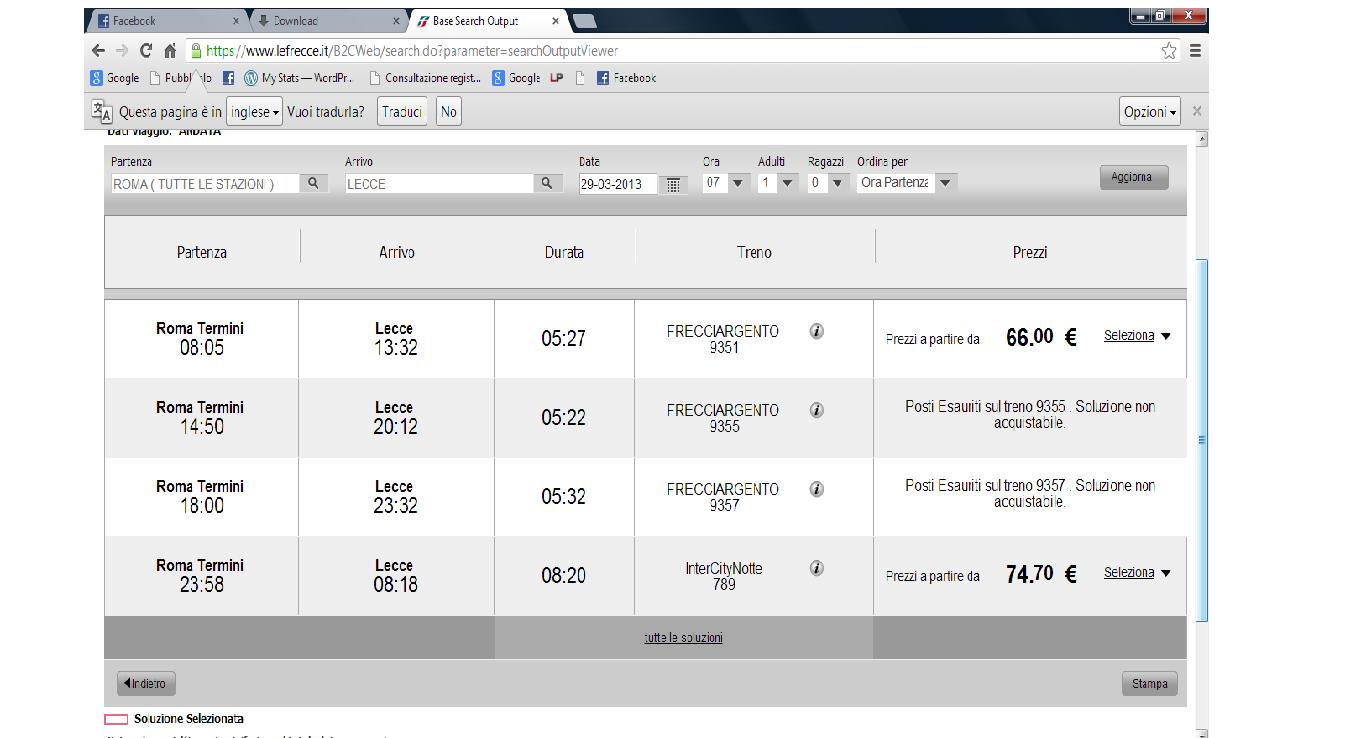
Task: Click info icon for Frecciargento 9355
Action: pos(816,411)
